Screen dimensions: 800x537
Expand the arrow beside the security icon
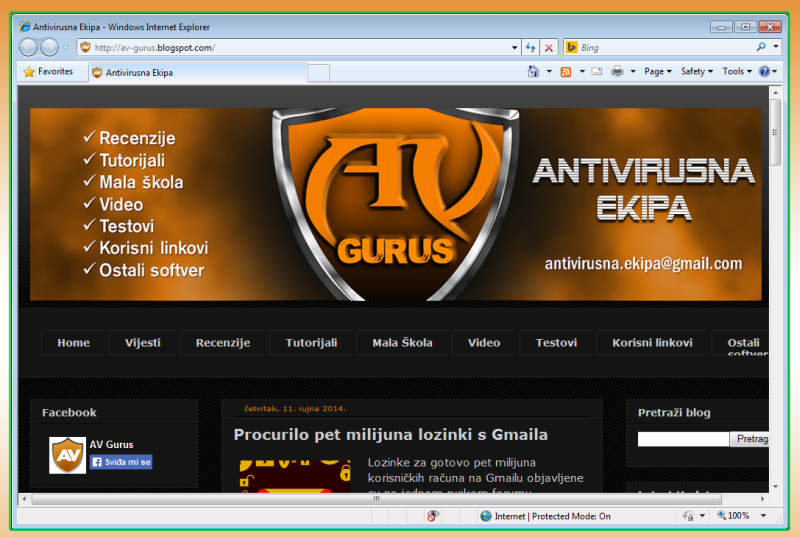tap(703, 516)
